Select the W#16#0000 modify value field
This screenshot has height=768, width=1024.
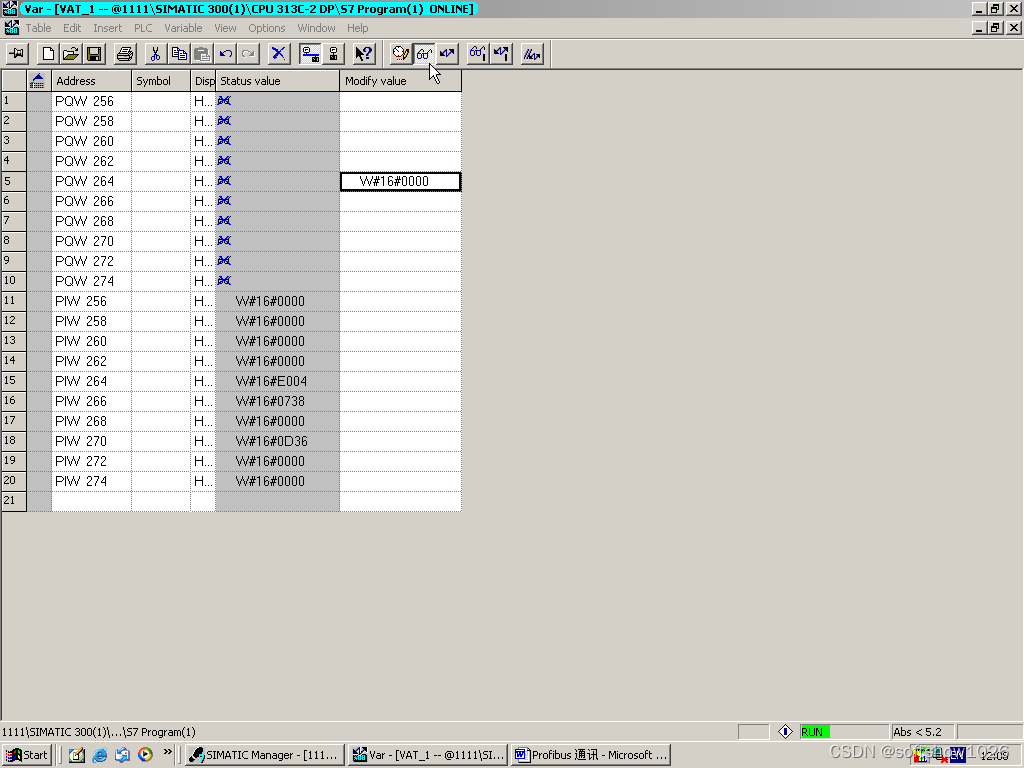click(x=400, y=181)
